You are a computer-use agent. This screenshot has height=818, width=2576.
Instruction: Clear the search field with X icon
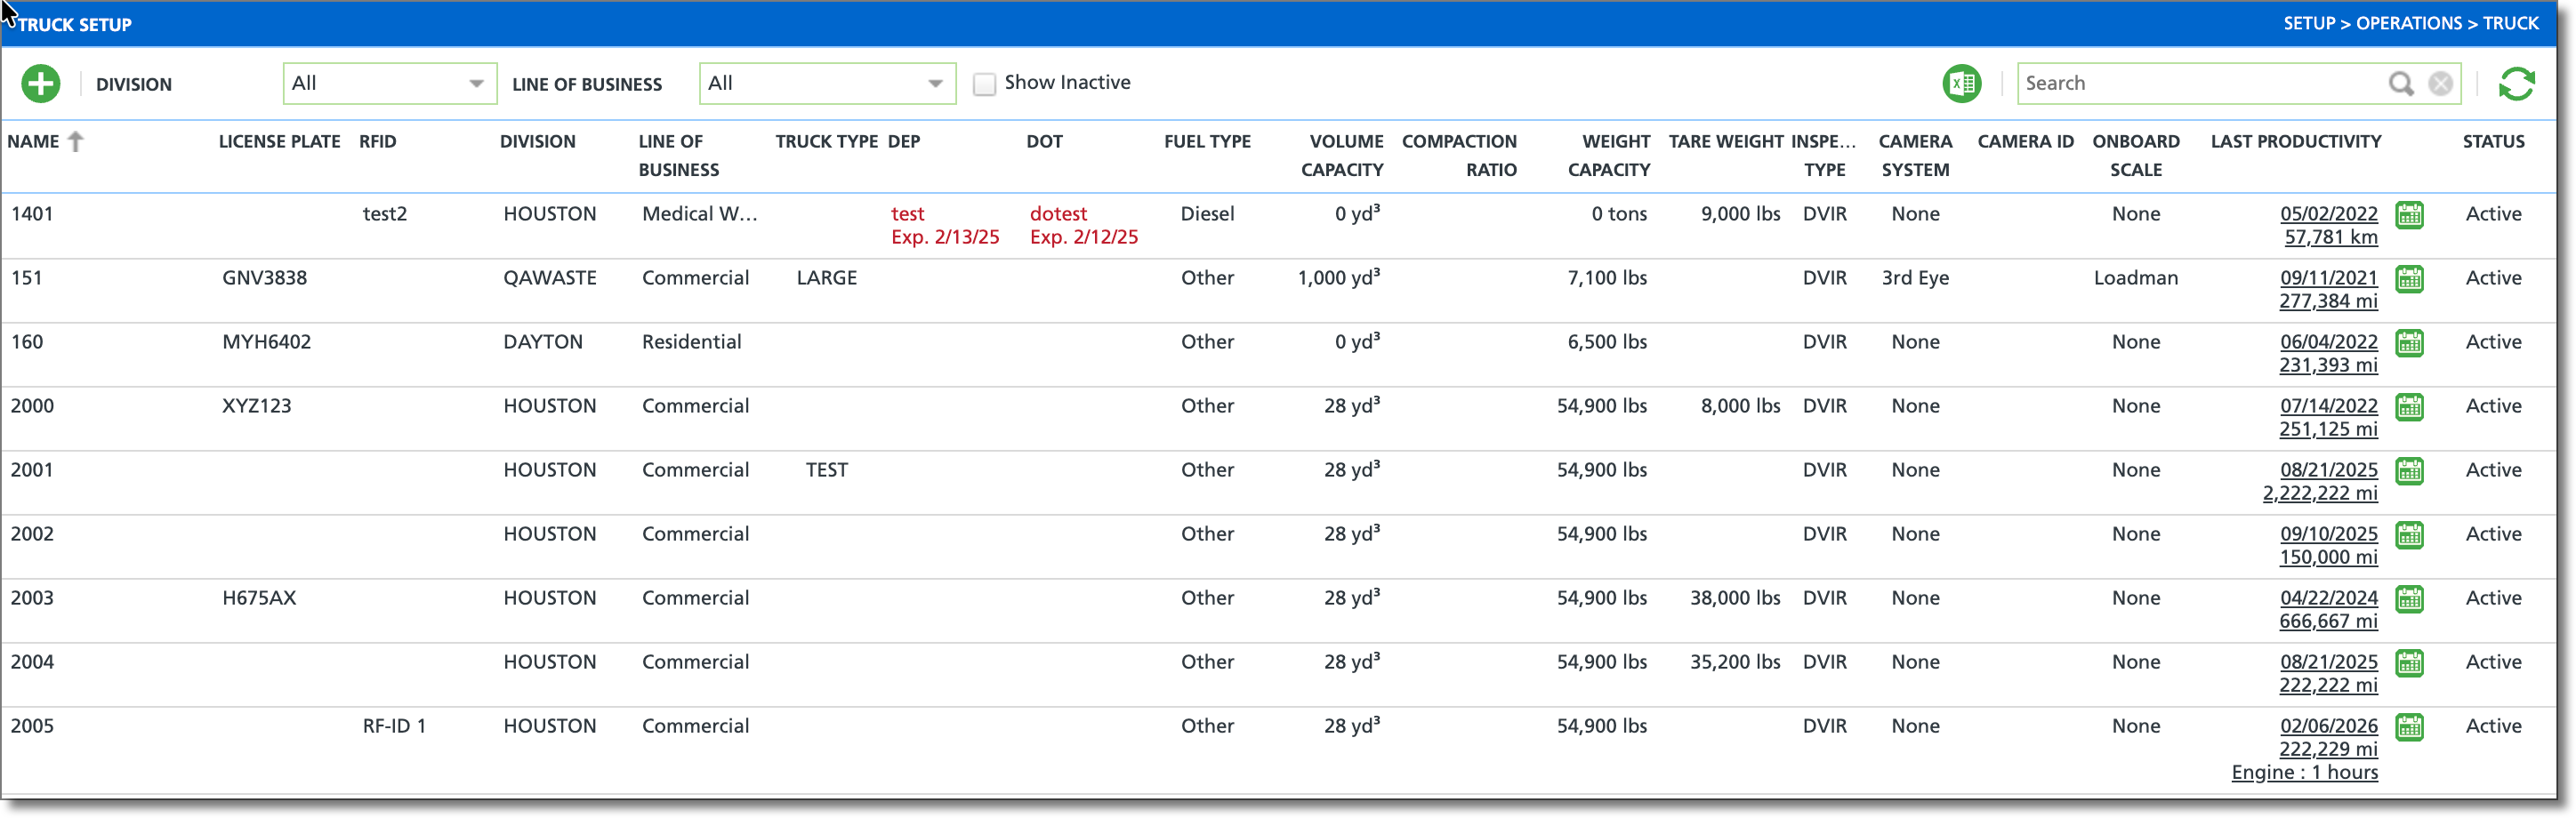coord(2440,84)
